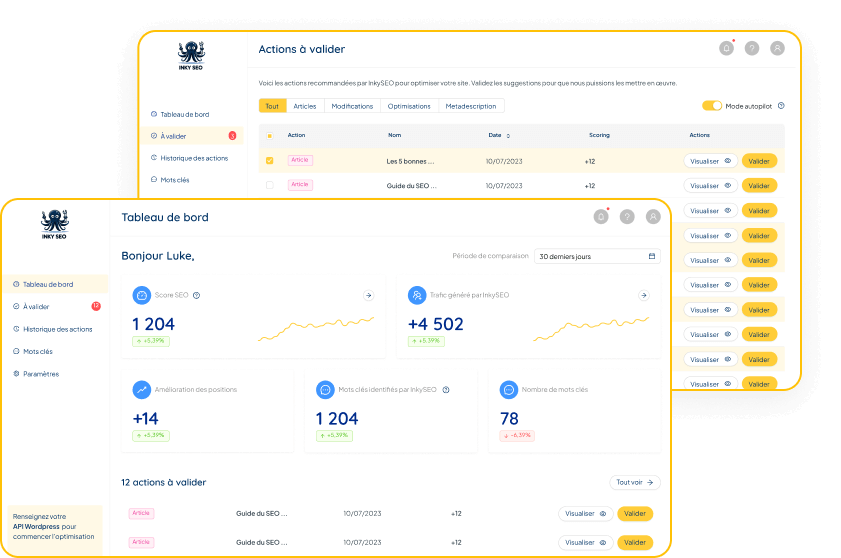Toggle the Mode autopilot switch
This screenshot has width=841, height=558.
711,106
